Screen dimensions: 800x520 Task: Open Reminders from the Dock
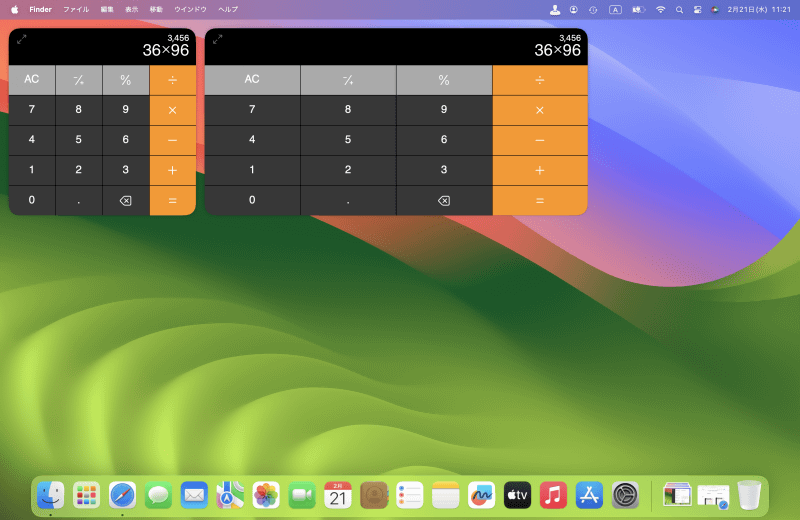pyautogui.click(x=410, y=495)
